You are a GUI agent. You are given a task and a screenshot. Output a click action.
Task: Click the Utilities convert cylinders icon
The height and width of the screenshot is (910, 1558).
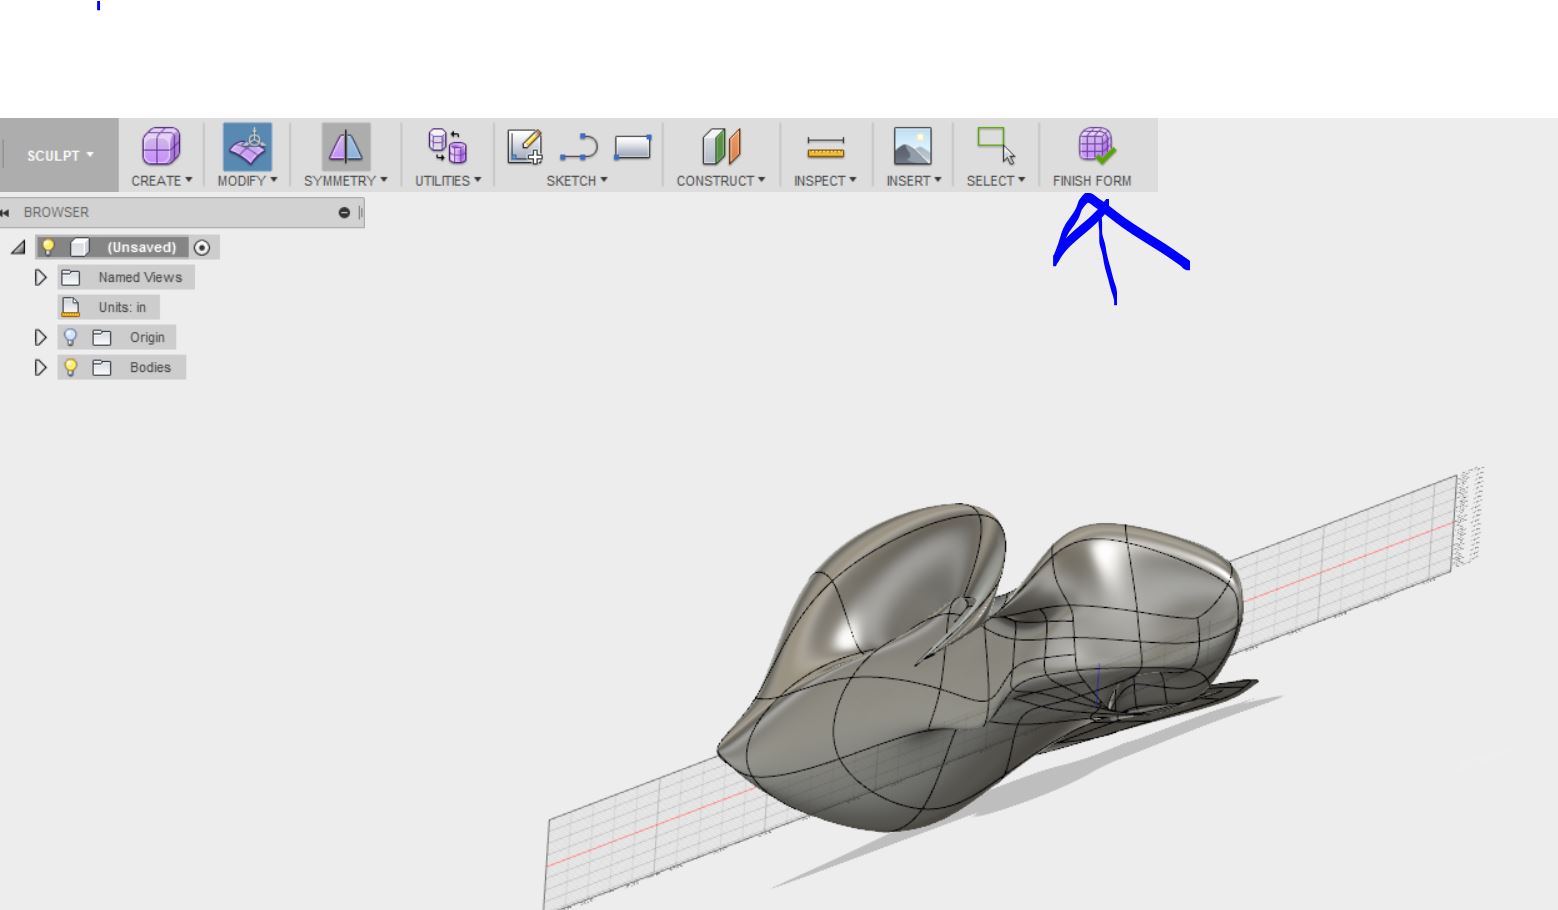447,146
